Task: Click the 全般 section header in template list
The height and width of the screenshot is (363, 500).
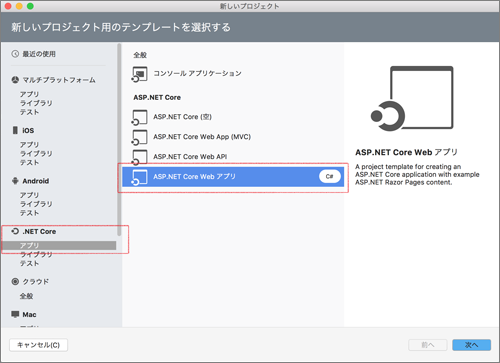Action: click(x=140, y=55)
